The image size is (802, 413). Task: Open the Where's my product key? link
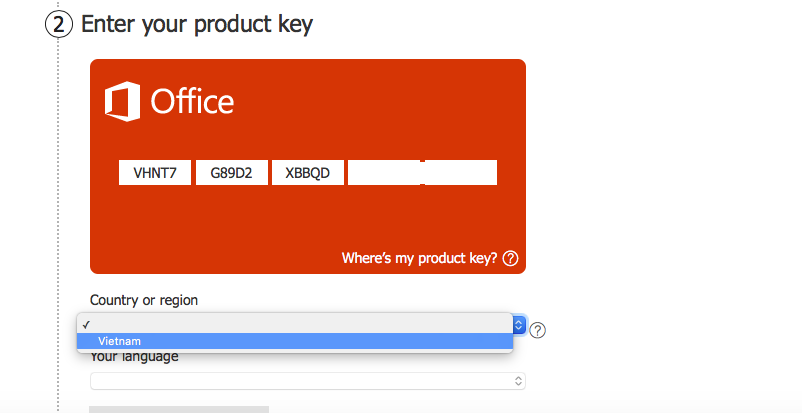tap(419, 258)
